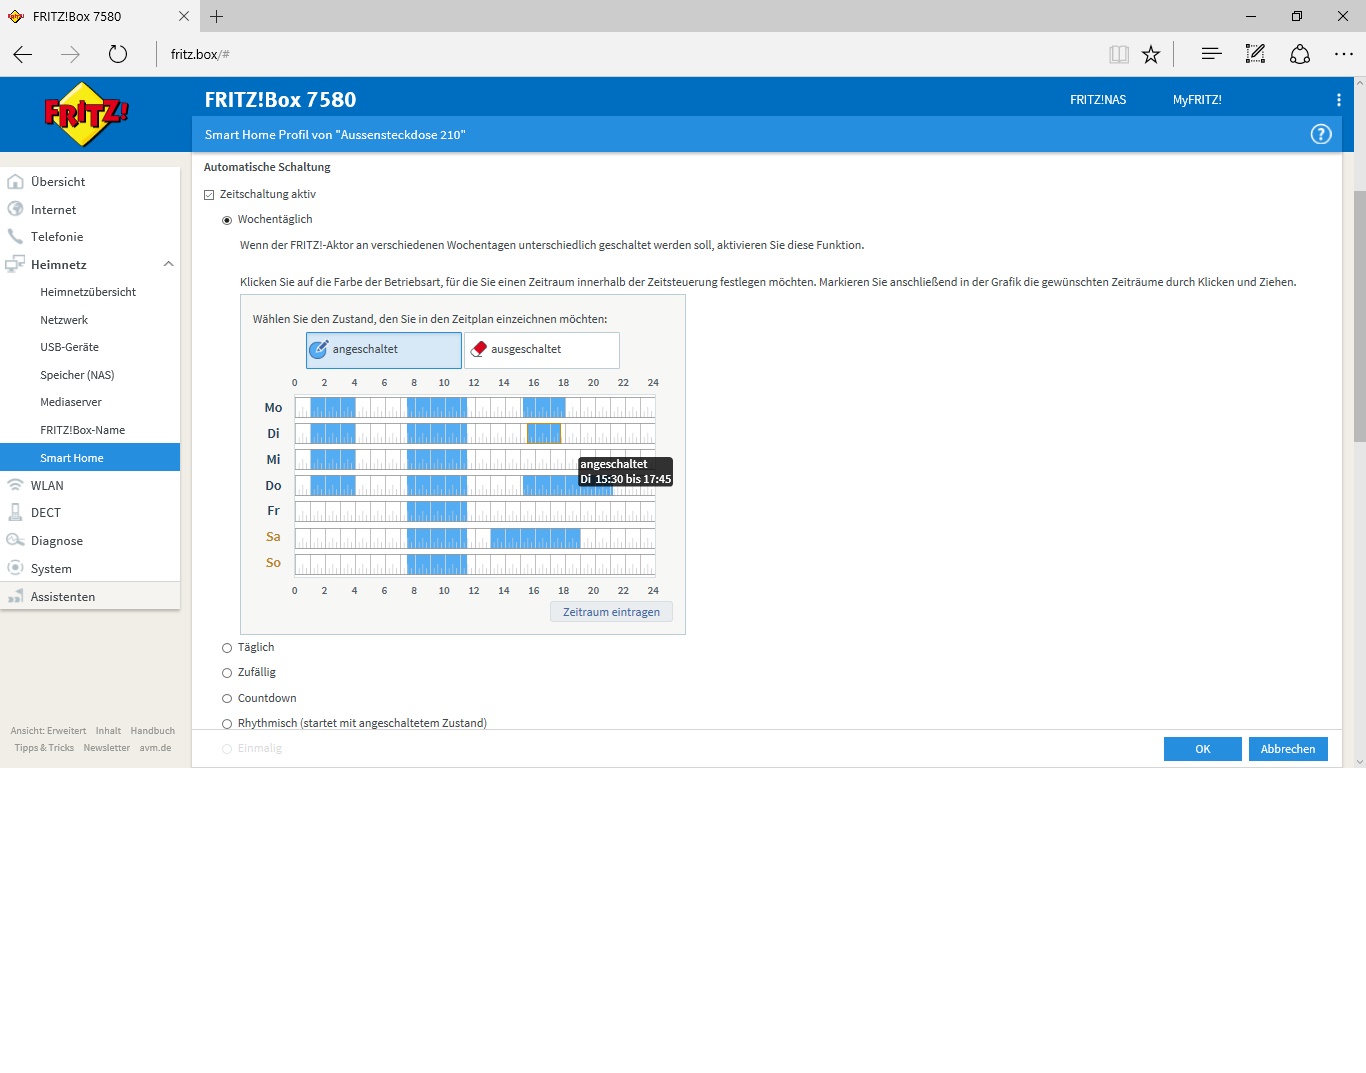Click Monday's early morning blue block
The image size is (1366, 1073).
click(x=333, y=407)
